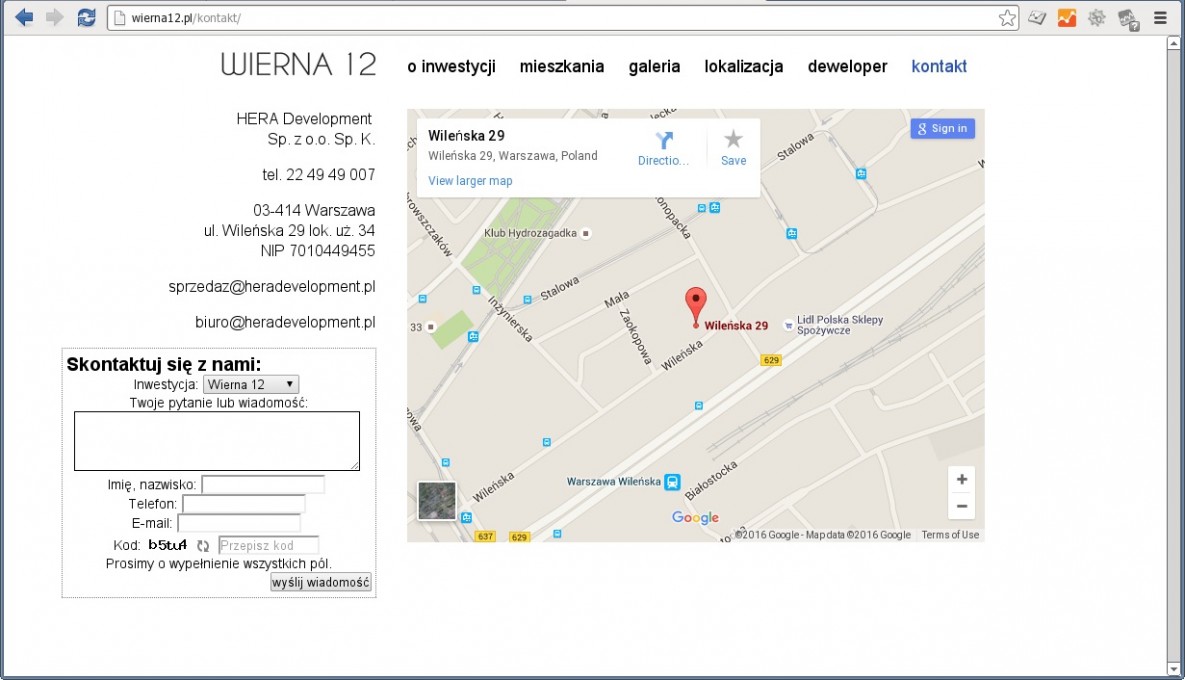1185x680 pixels.
Task: Sign in to Google on map
Action: [942, 128]
